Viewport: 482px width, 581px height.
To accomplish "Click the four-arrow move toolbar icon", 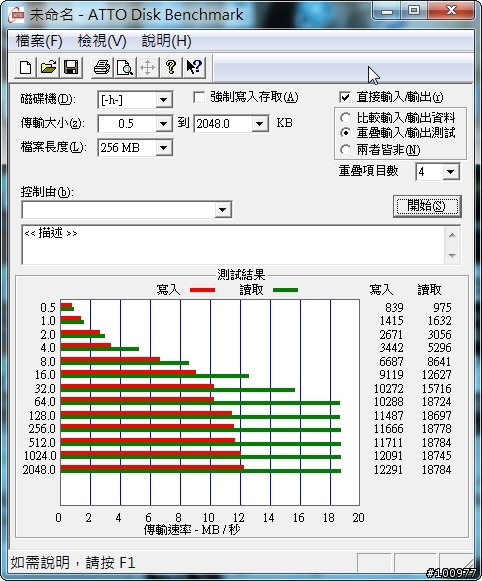I will 147,68.
